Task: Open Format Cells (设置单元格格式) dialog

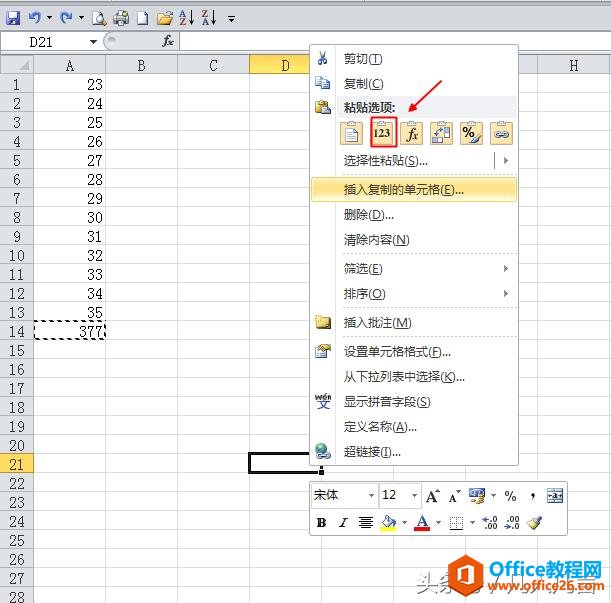Action: 415,352
